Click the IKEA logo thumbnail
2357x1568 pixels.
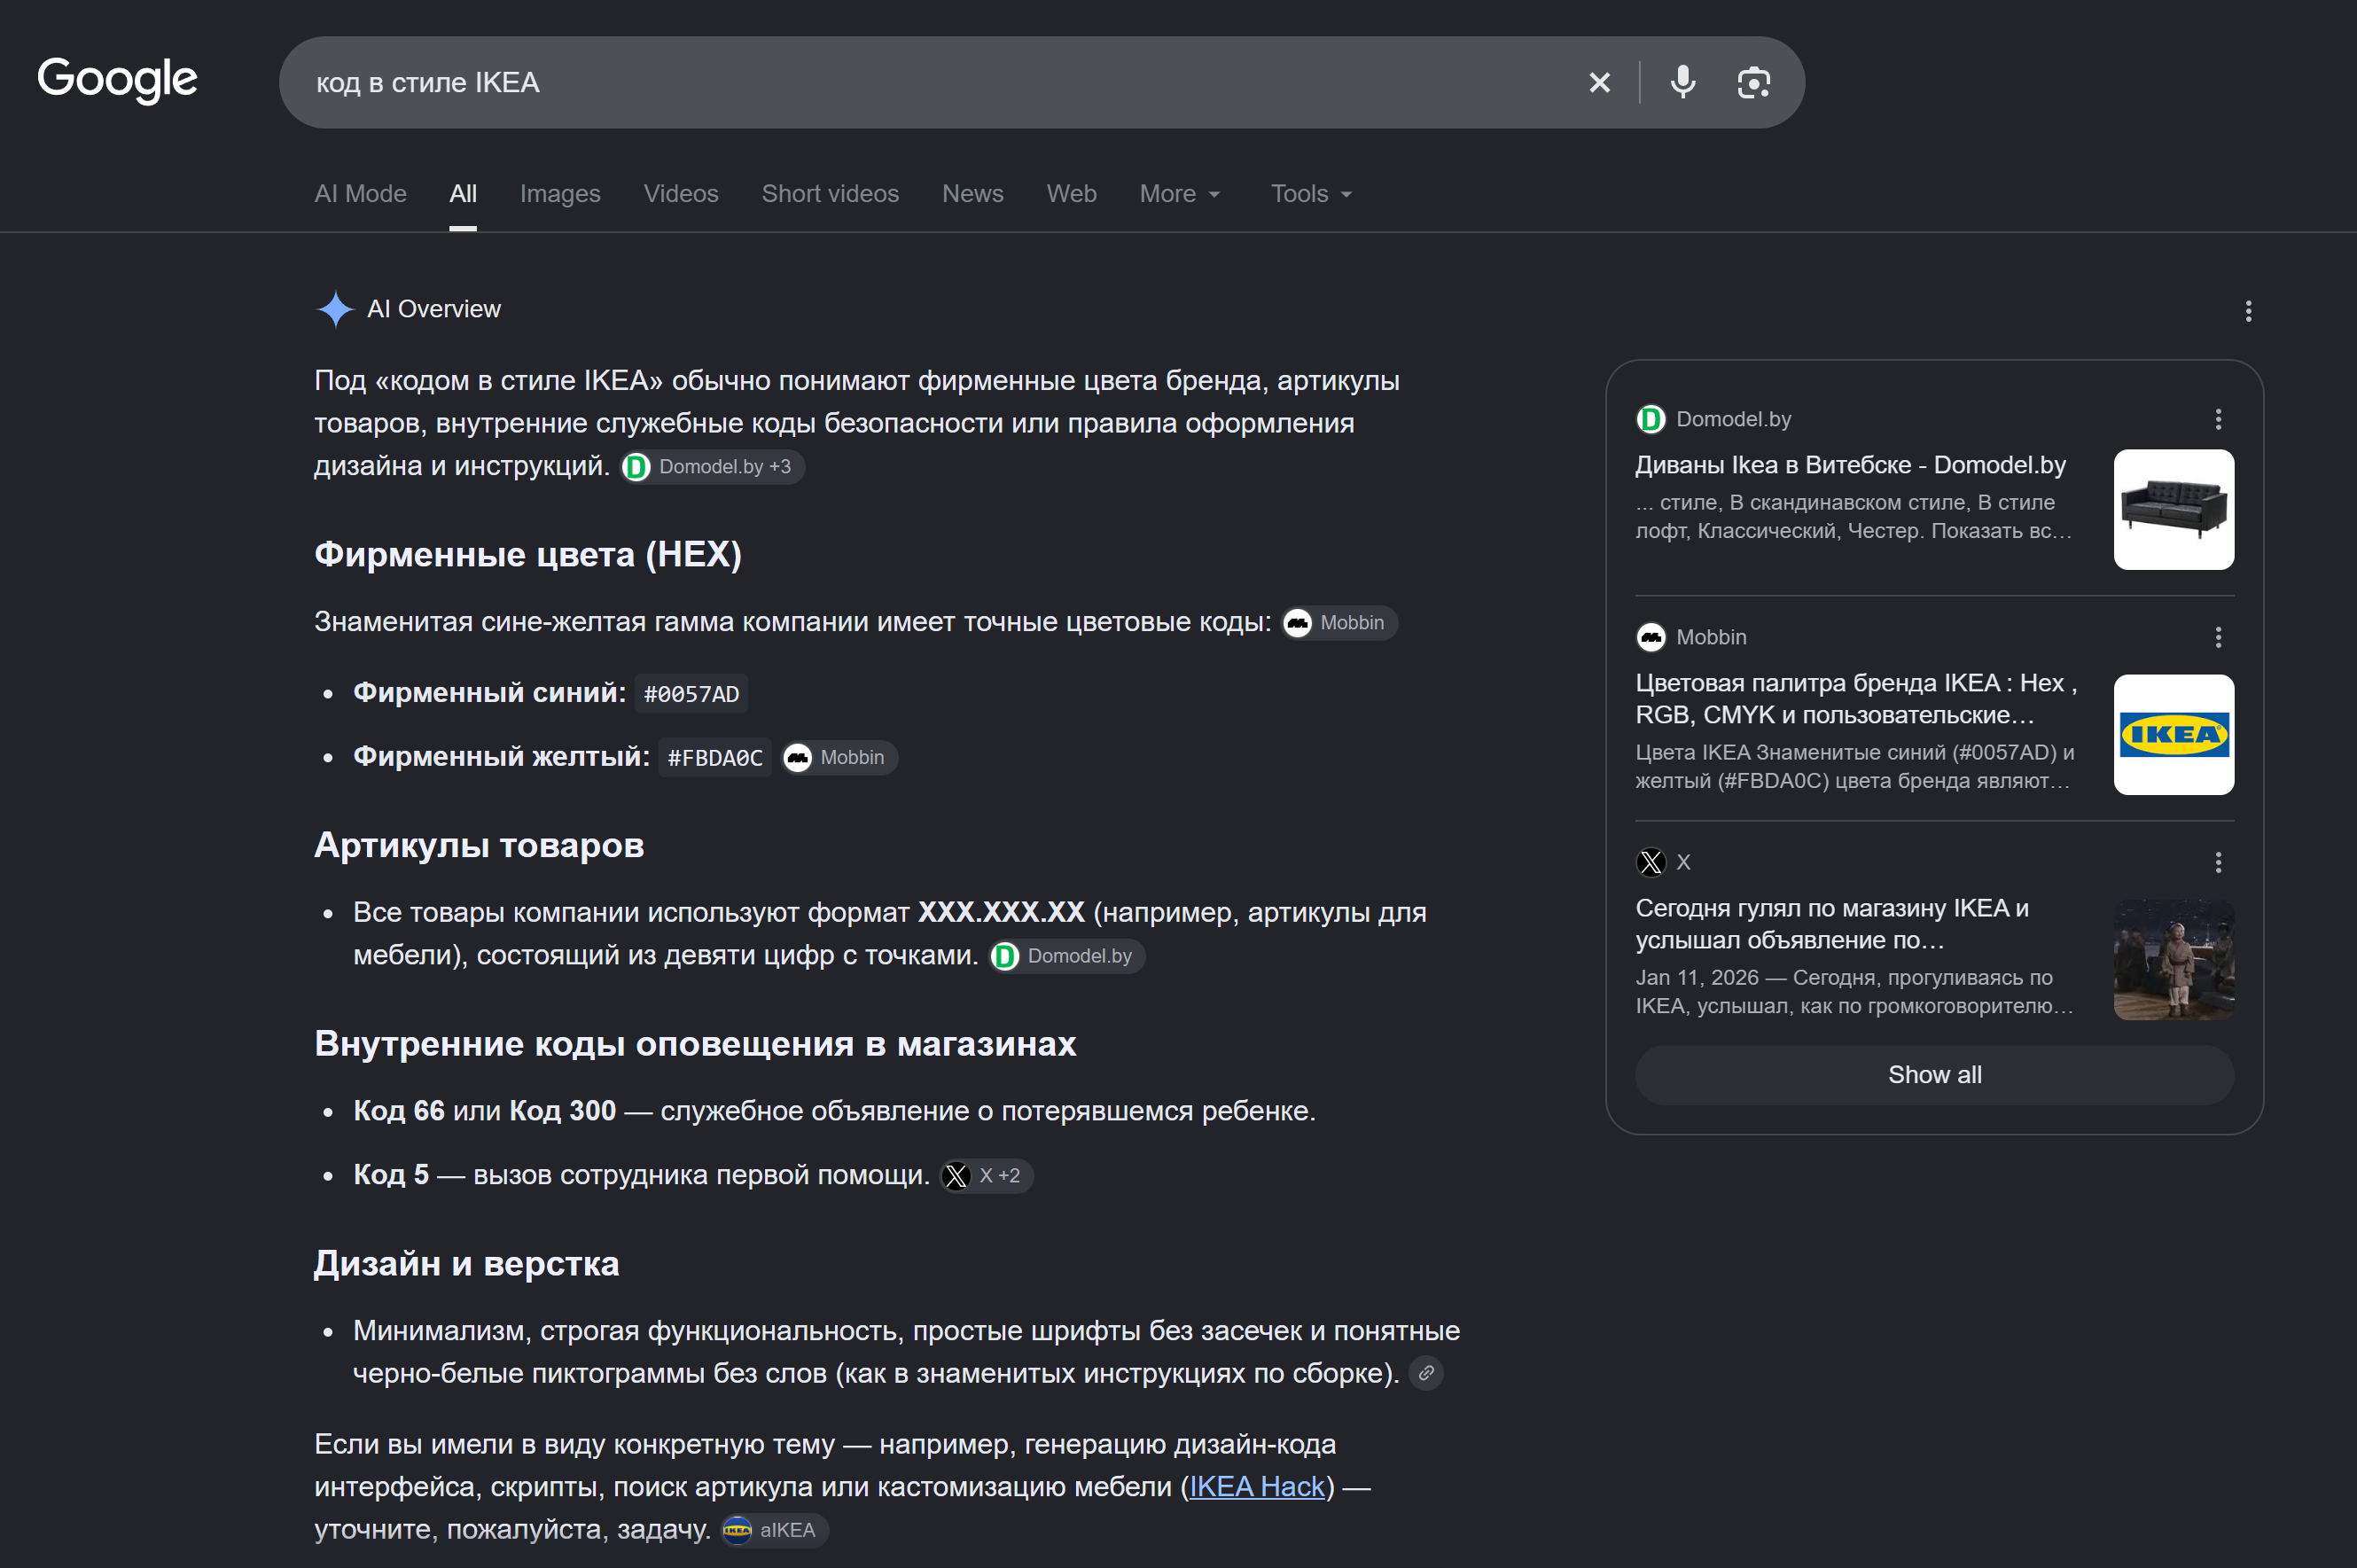(x=2173, y=735)
